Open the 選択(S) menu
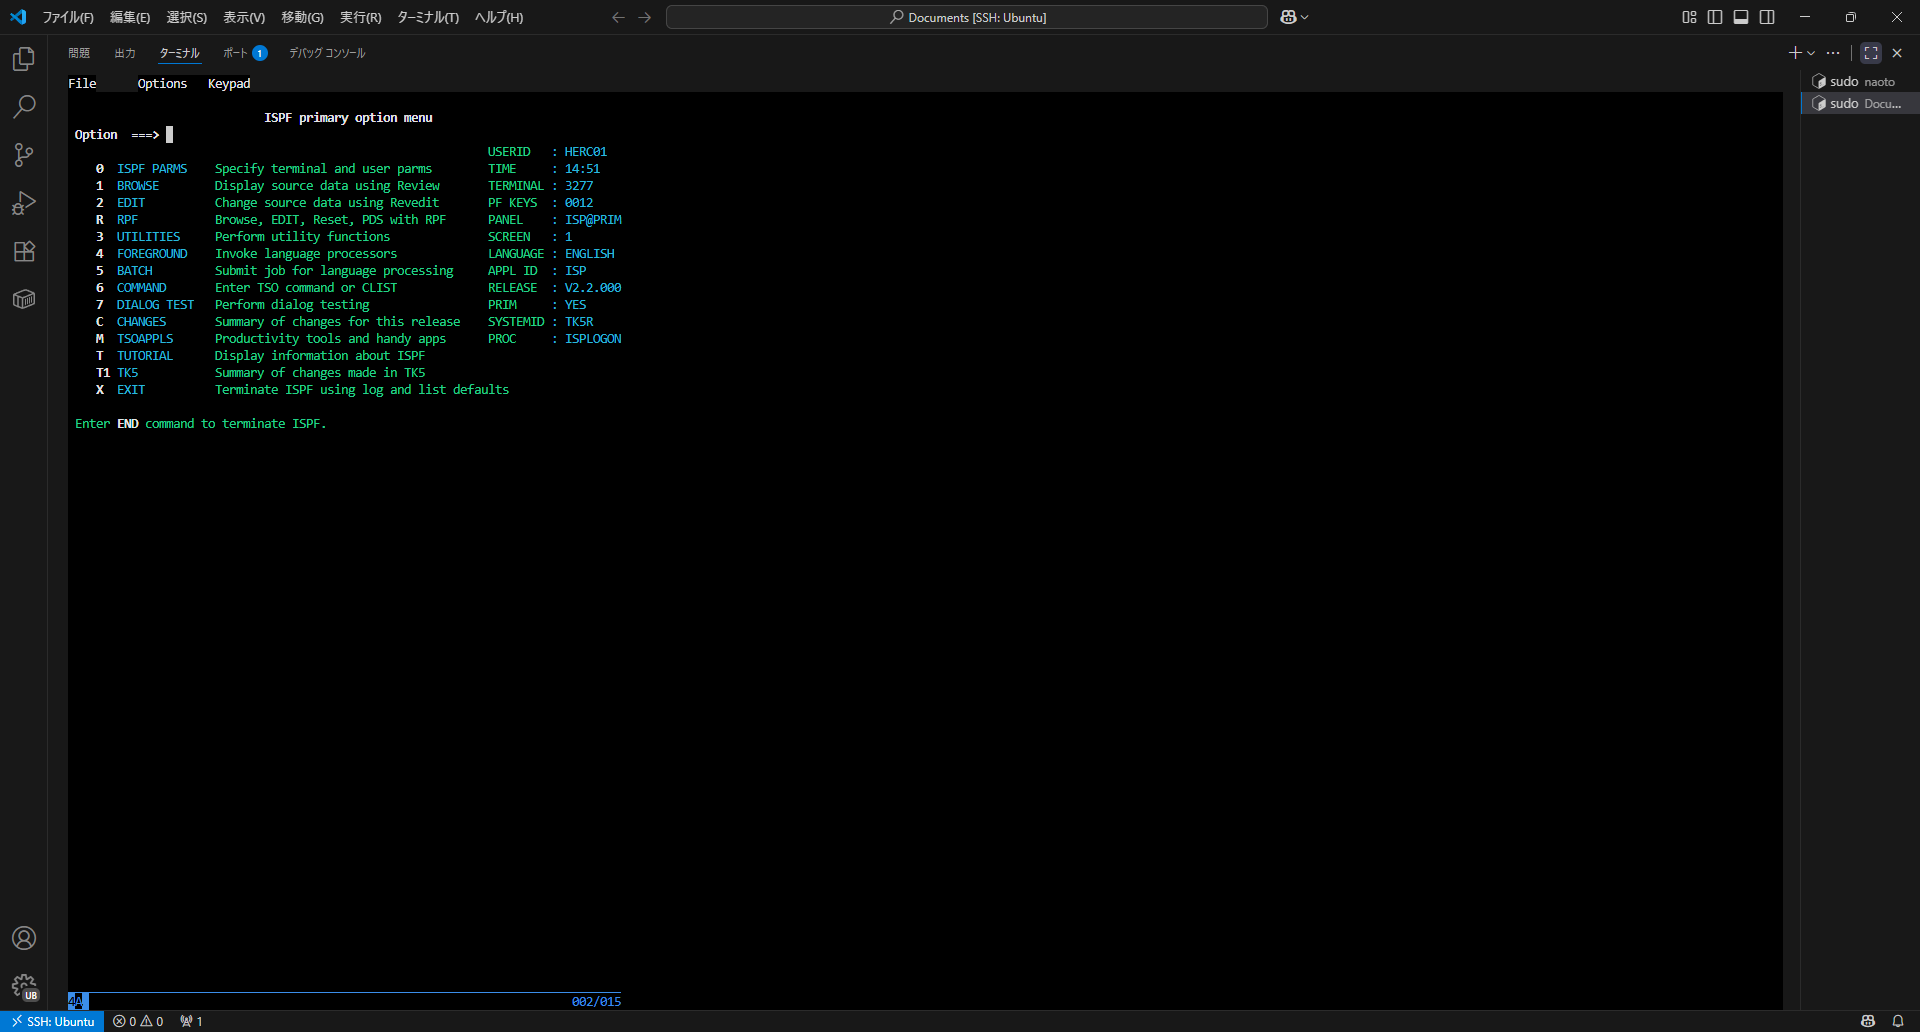The height and width of the screenshot is (1032, 1920). pos(187,17)
